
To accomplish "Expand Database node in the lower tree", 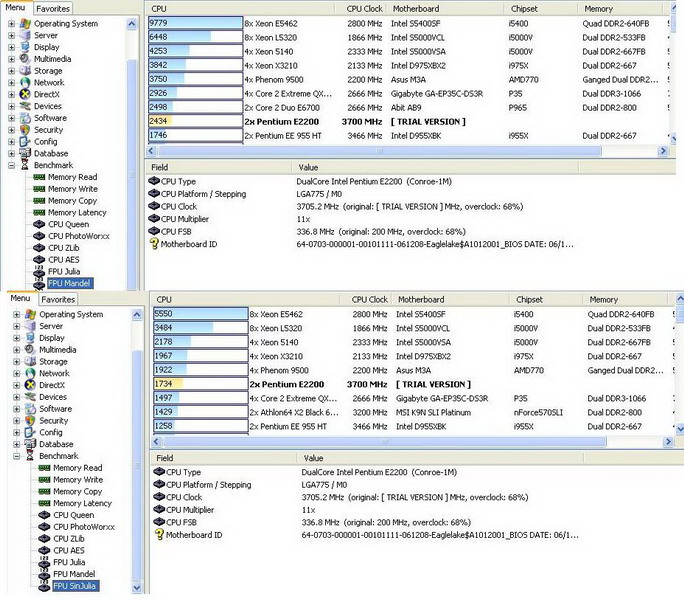I will pyautogui.click(x=17, y=444).
